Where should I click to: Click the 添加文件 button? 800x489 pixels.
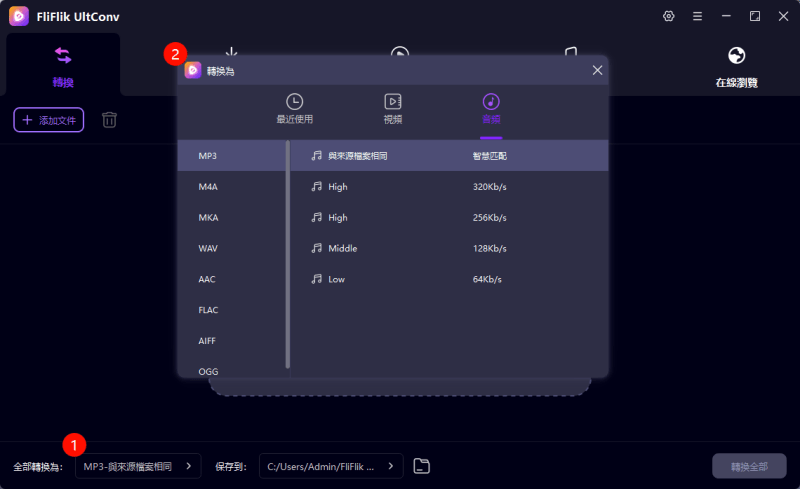point(48,120)
